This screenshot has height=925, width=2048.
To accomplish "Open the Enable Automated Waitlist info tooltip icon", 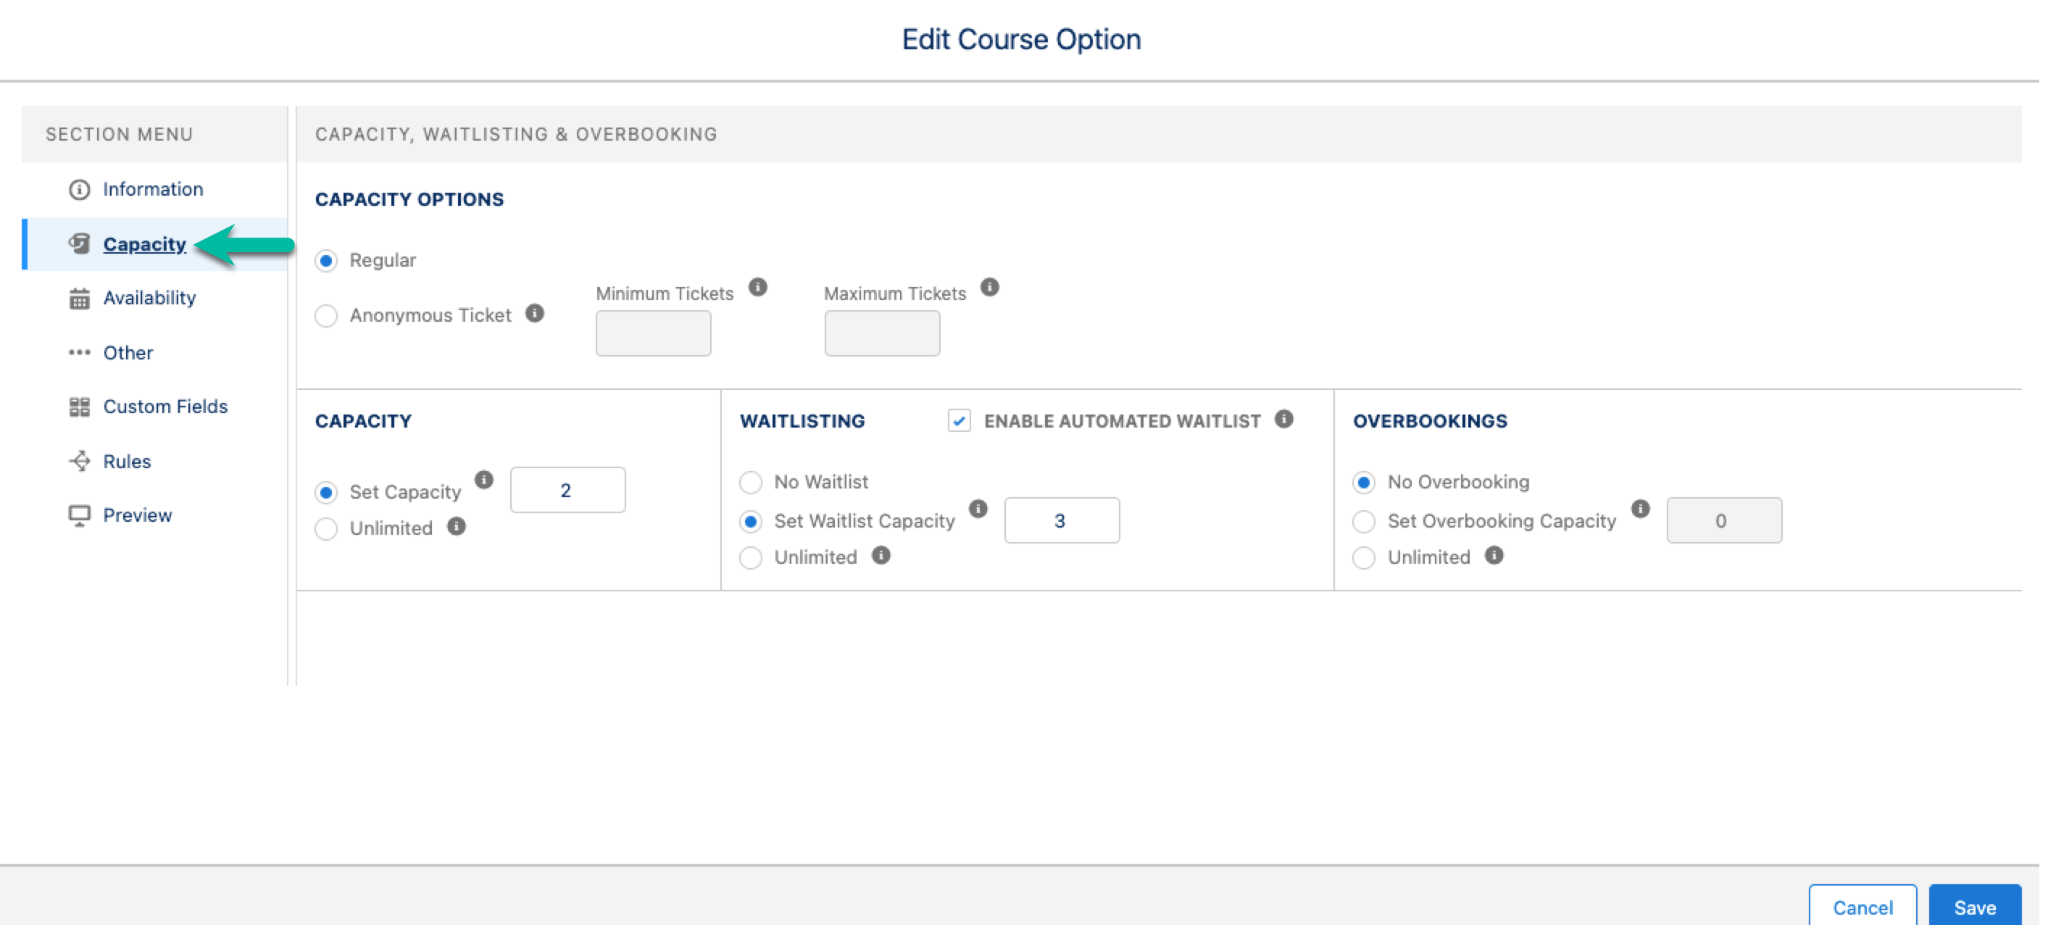I will [x=1285, y=419].
